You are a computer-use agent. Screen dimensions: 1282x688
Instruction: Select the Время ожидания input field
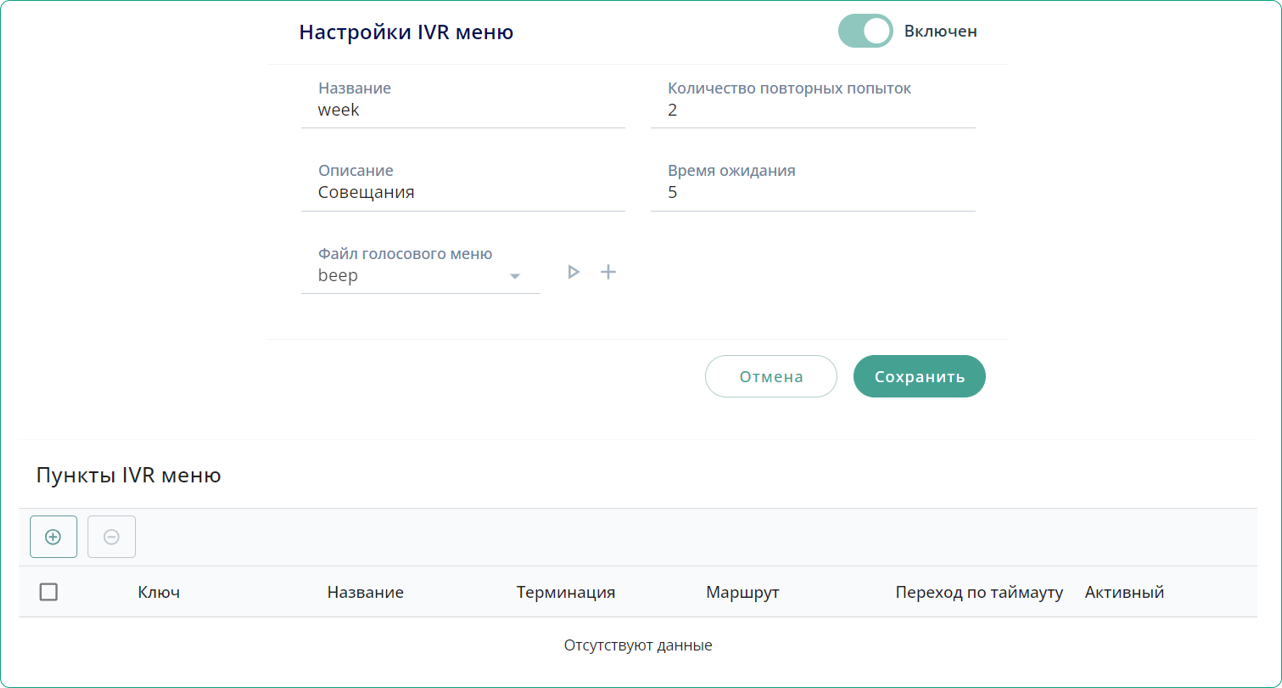point(812,193)
